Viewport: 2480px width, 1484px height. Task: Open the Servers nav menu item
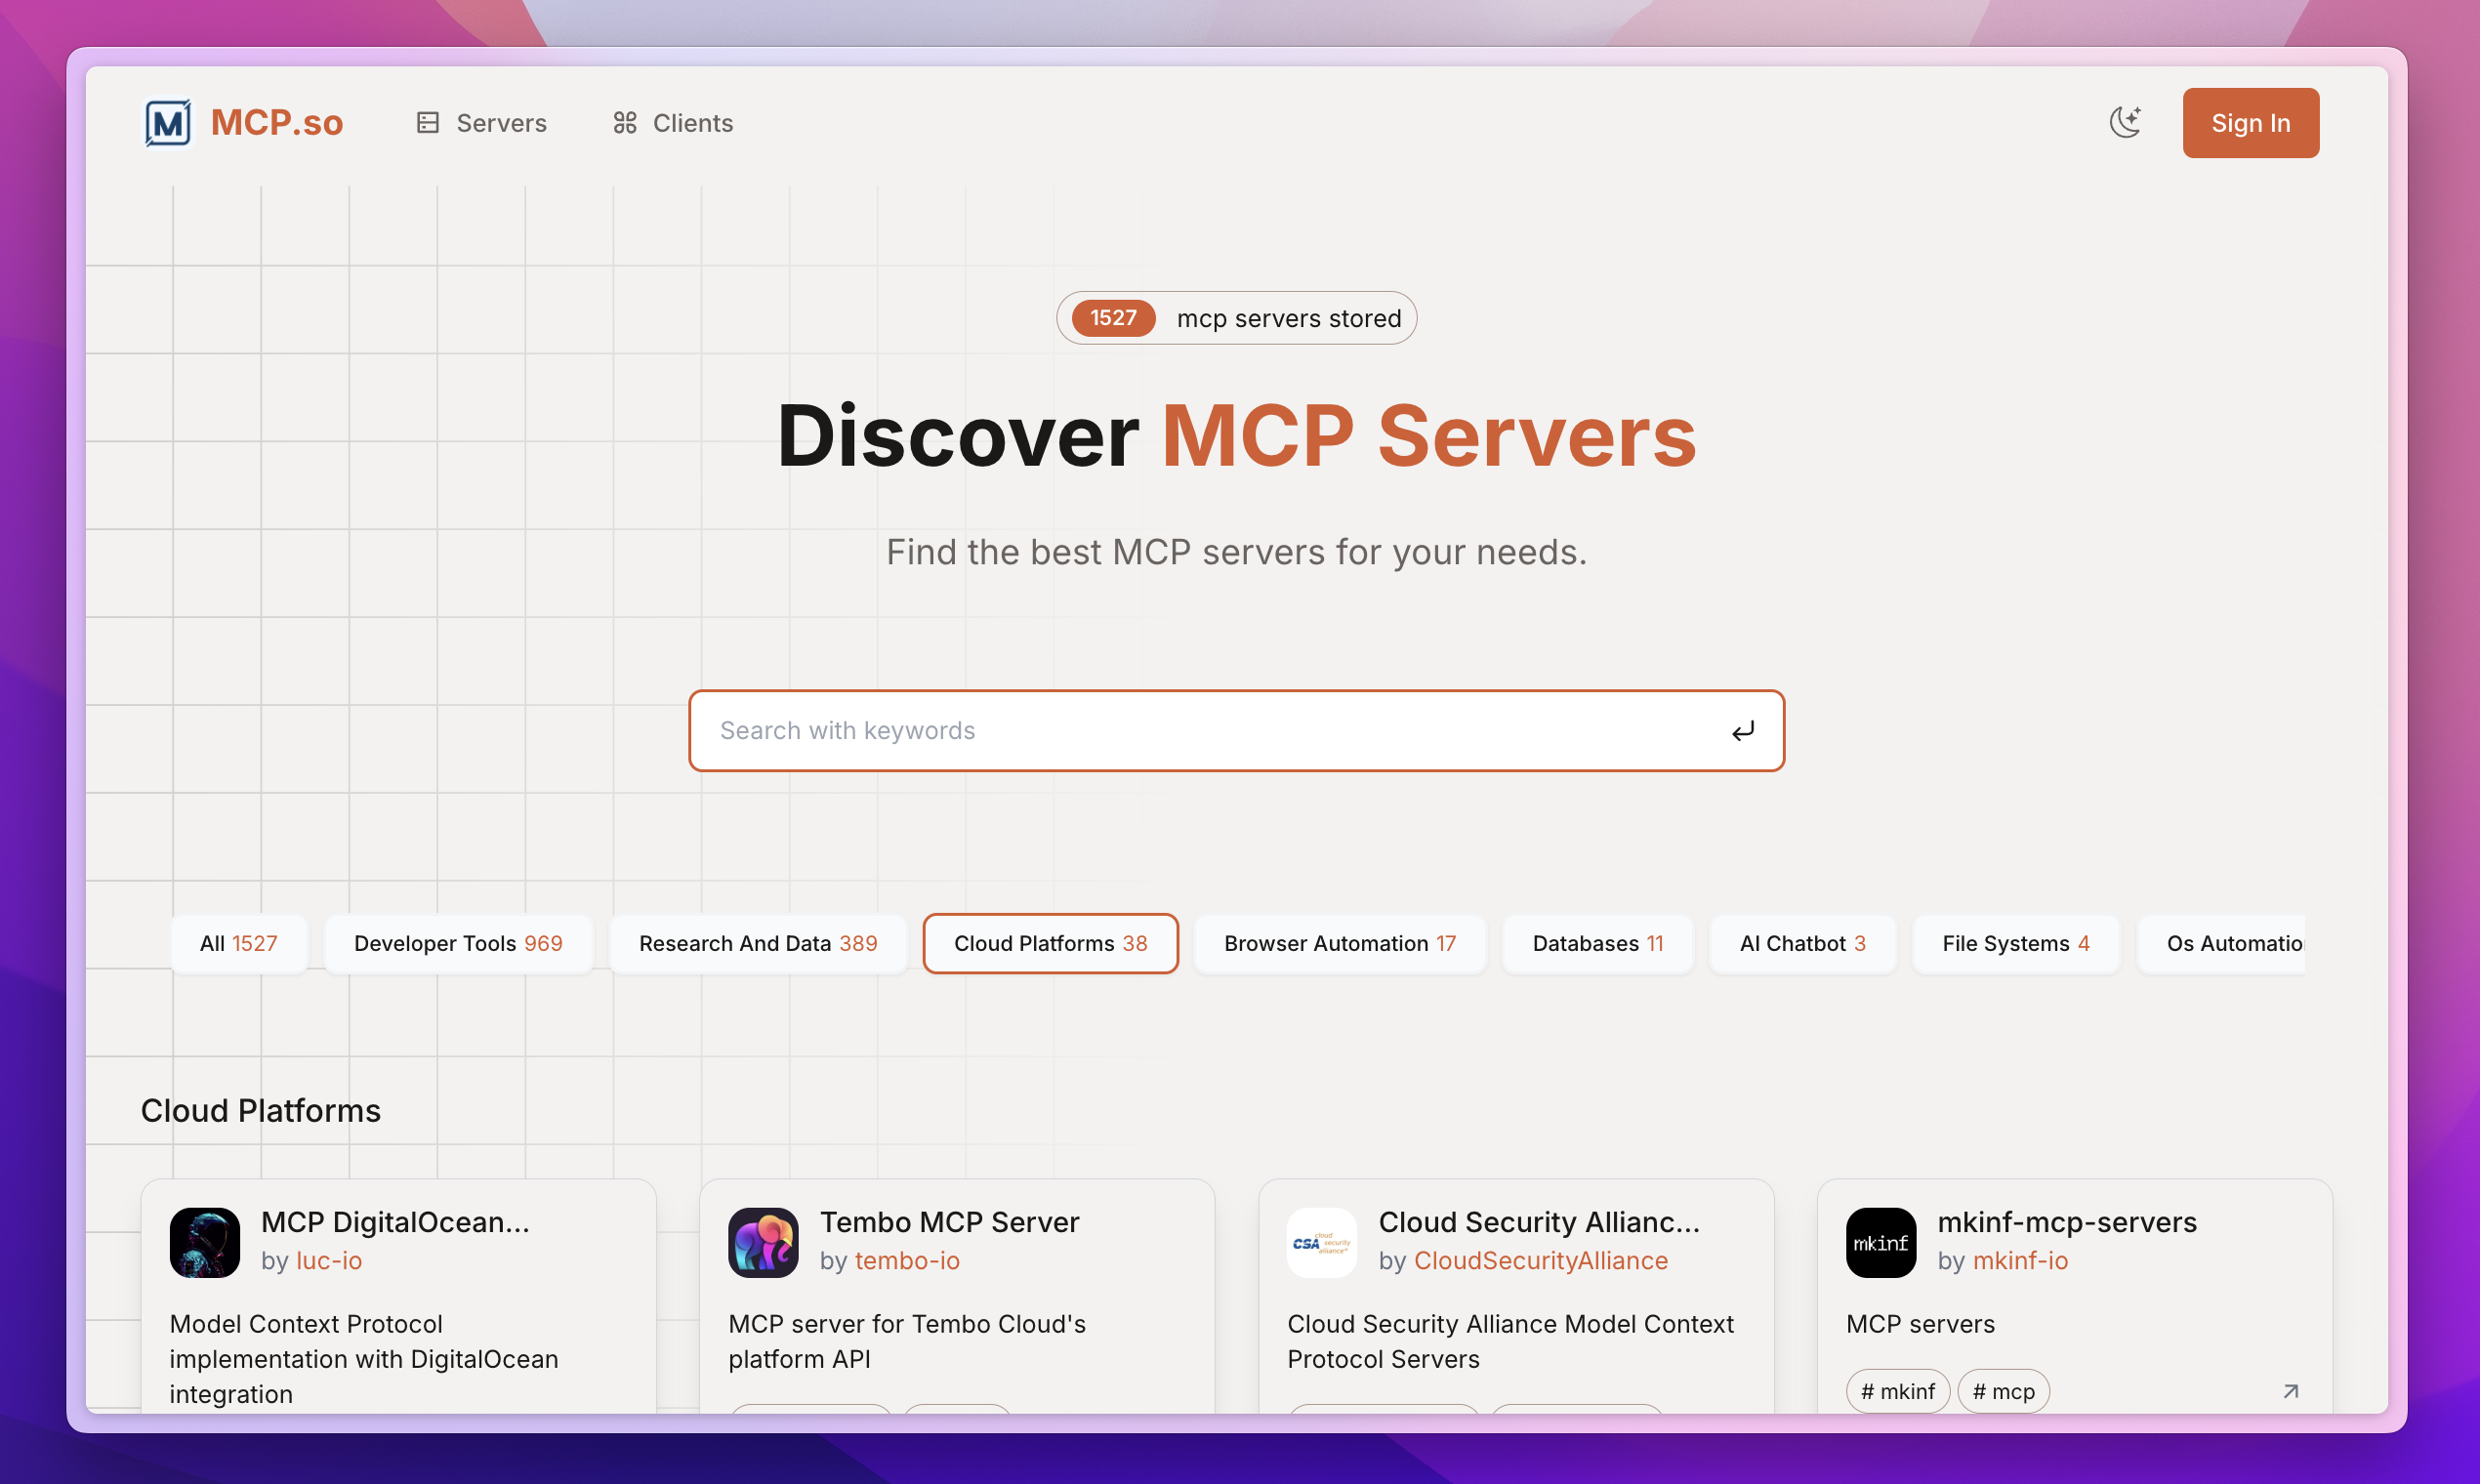pyautogui.click(x=481, y=123)
